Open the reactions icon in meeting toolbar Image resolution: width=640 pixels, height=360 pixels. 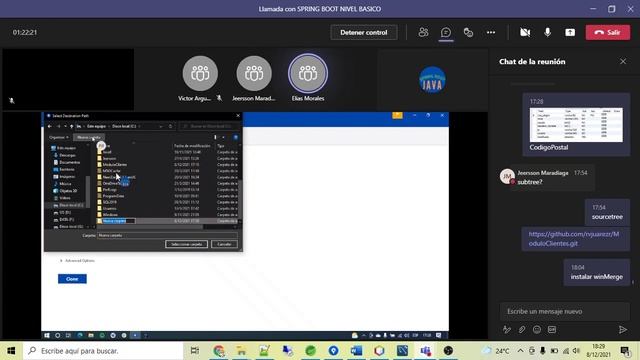pyautogui.click(x=468, y=32)
